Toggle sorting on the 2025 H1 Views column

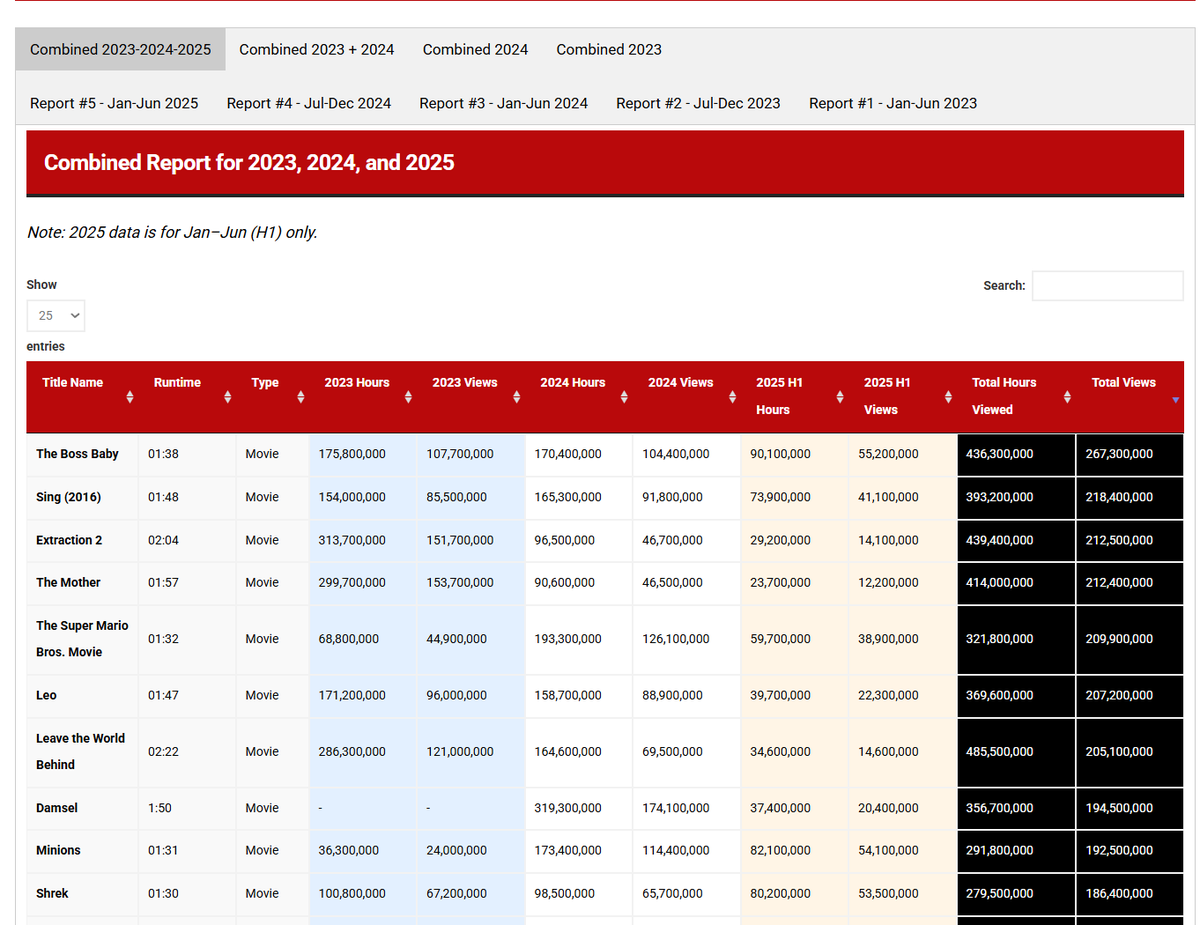coord(947,397)
